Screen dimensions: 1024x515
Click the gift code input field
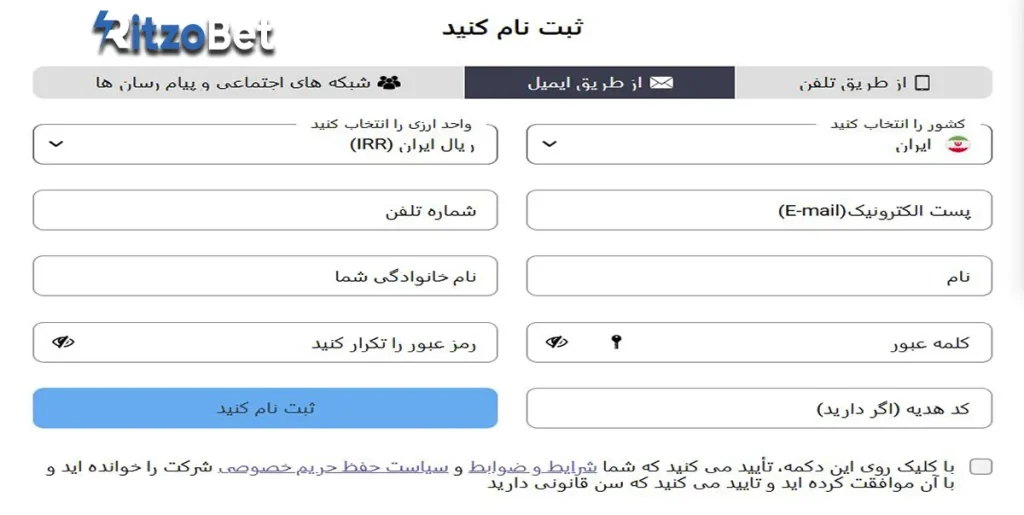click(759, 409)
